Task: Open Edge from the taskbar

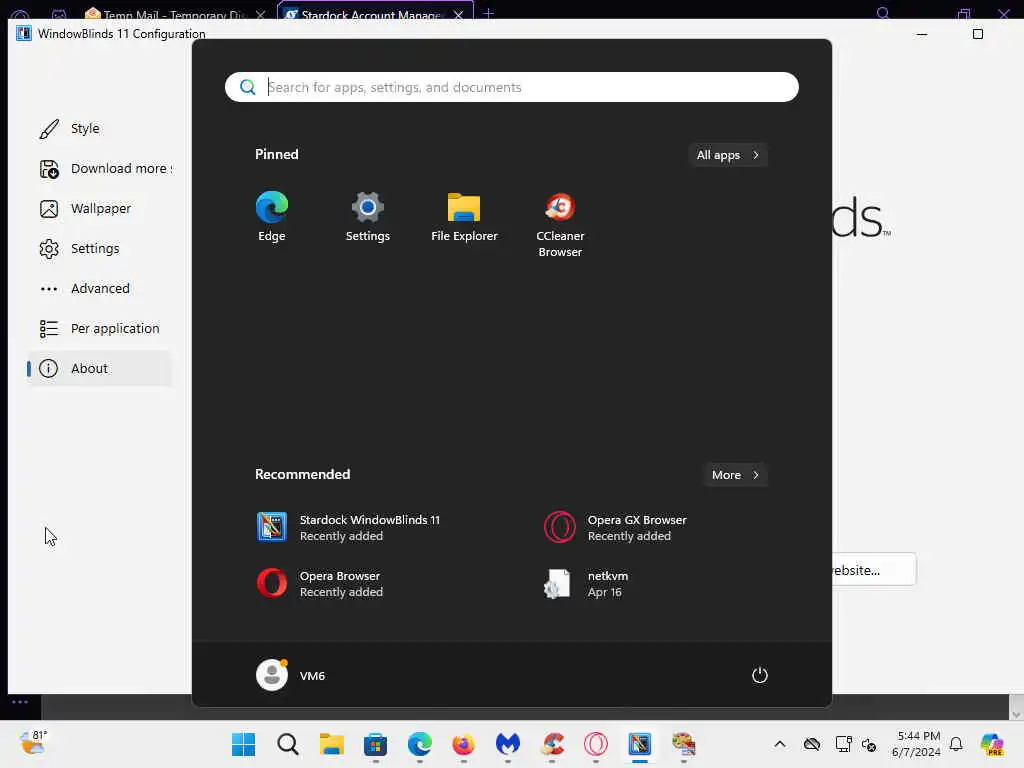Action: pos(420,744)
